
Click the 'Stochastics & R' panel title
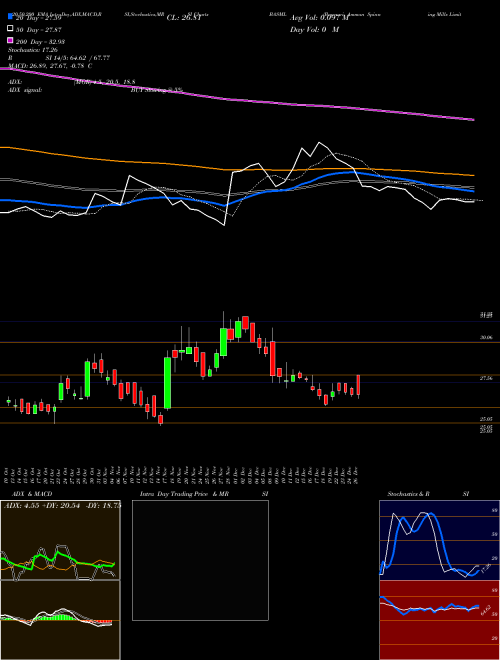click(x=408, y=494)
